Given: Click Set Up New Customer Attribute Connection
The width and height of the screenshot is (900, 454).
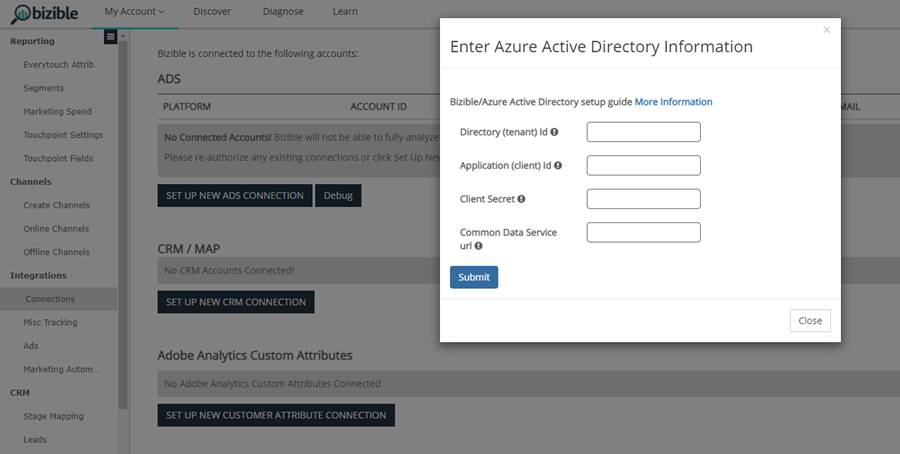Looking at the screenshot, I should tap(276, 415).
